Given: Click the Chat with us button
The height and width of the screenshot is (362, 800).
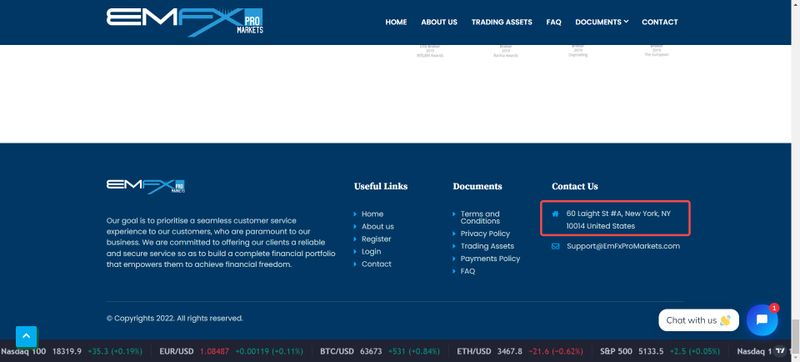Looking at the screenshot, I should point(698,320).
